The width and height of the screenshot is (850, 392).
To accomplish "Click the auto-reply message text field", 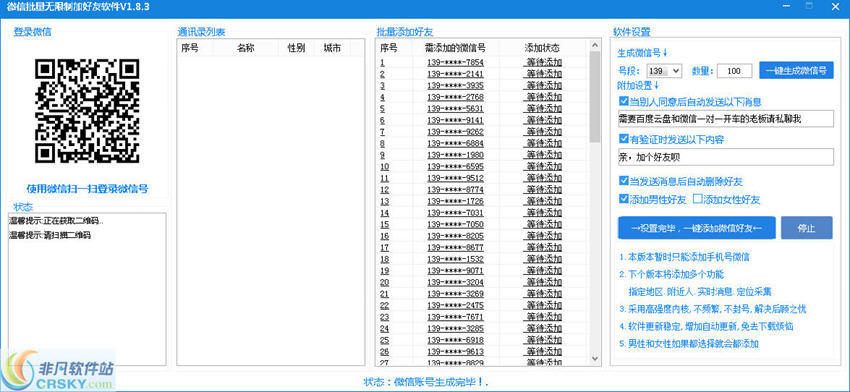I will [x=725, y=119].
